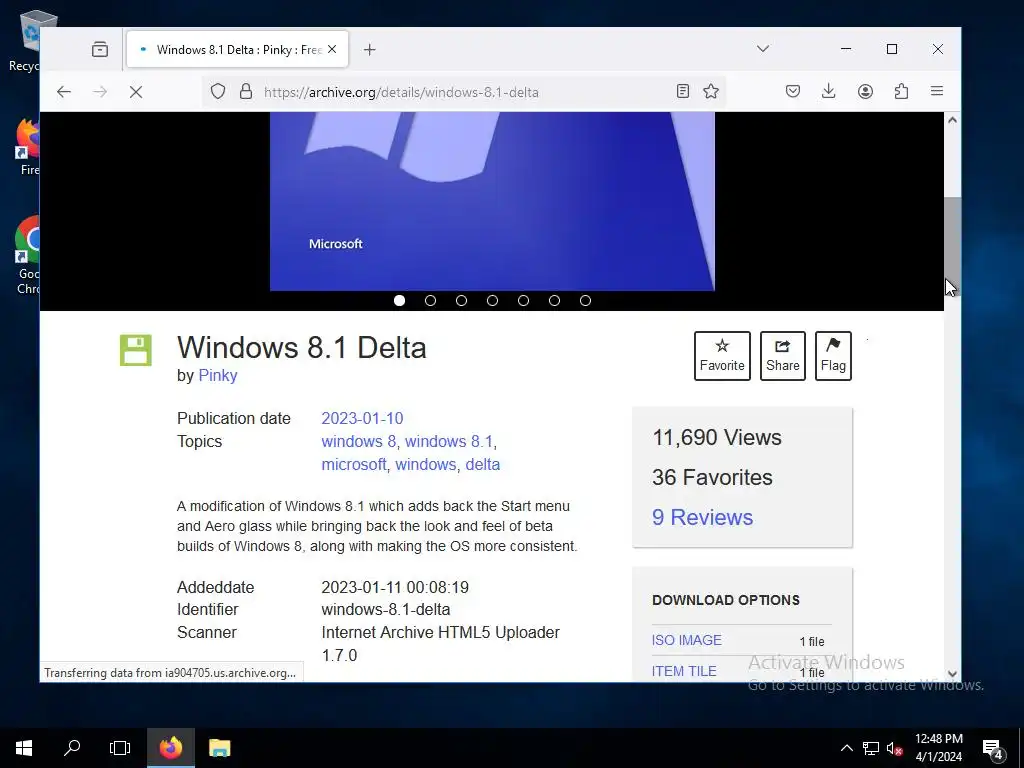Jump to the 9 Reviews link
Screen dimensions: 1024x768
(703, 517)
